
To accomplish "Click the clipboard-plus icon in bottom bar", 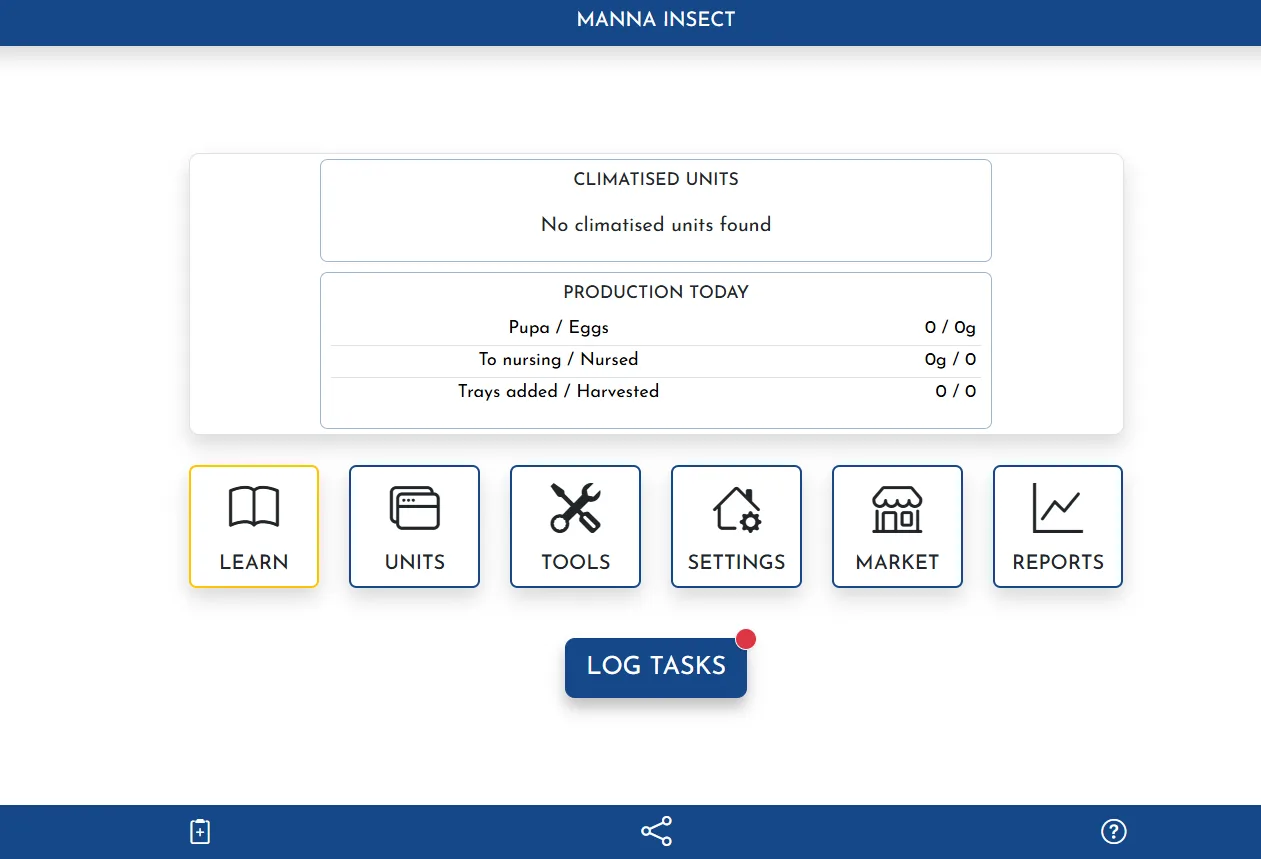I will 199,831.
